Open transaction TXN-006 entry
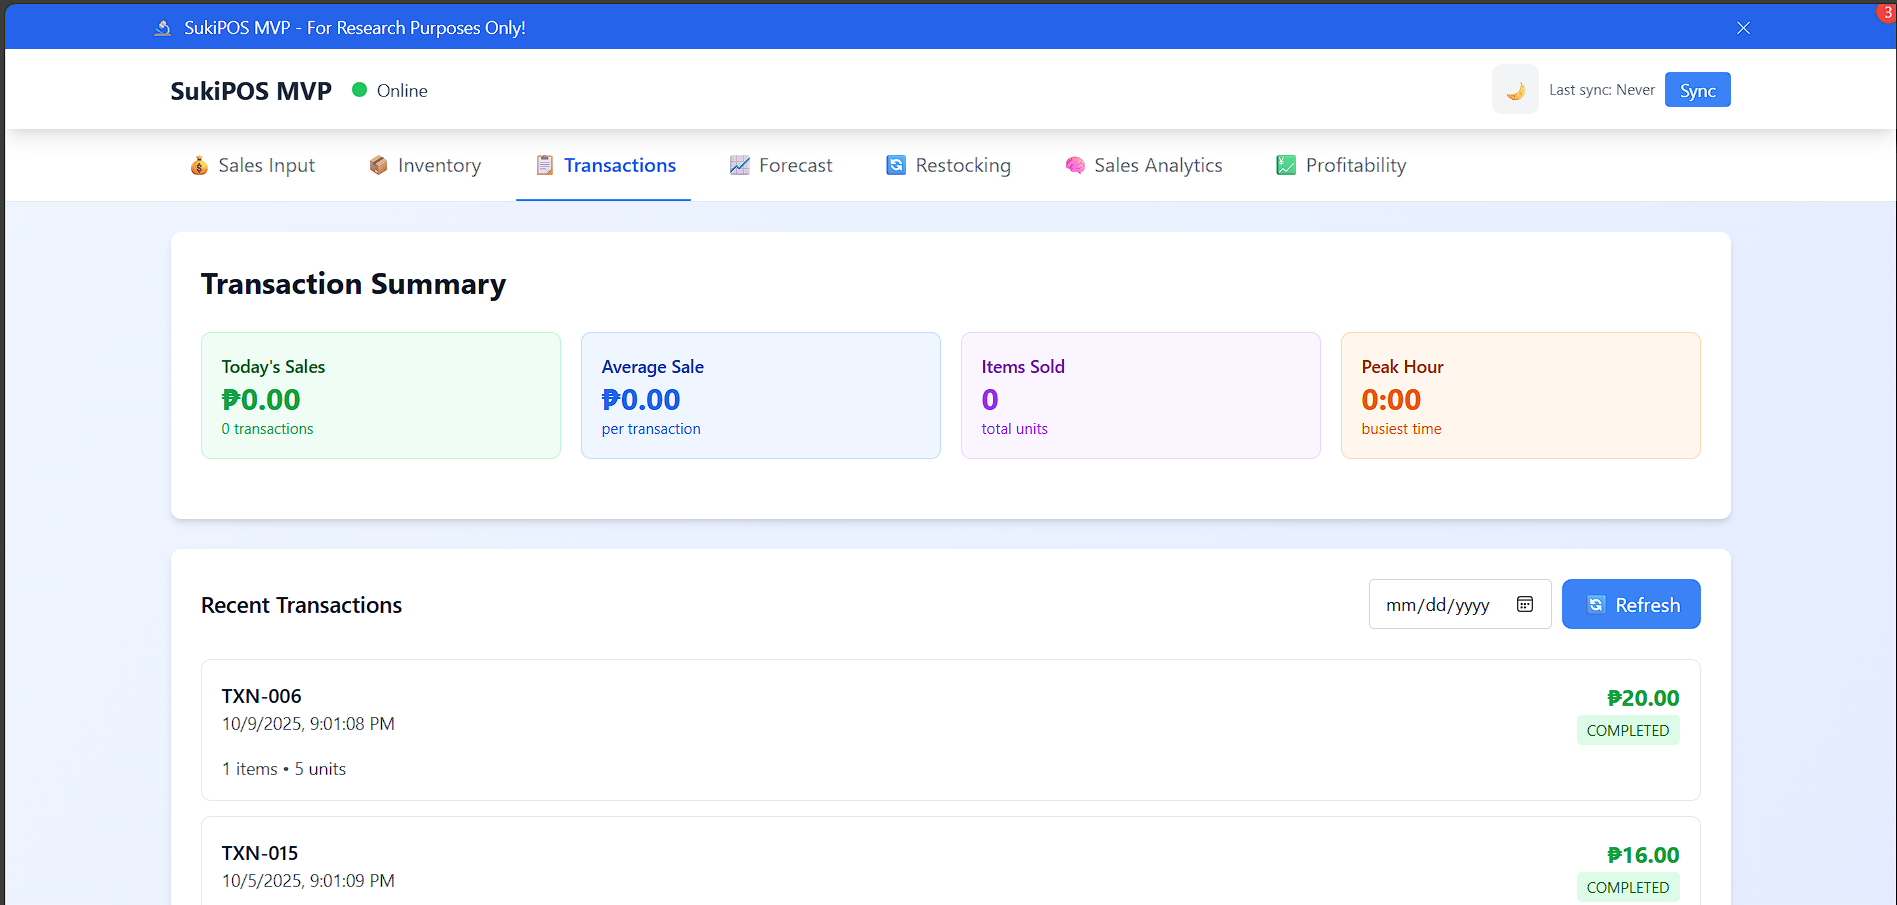This screenshot has width=1897, height=905. [x=950, y=730]
